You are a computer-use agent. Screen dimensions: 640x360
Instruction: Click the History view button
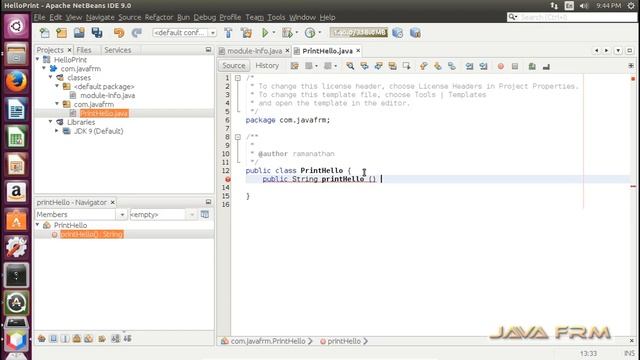click(x=267, y=66)
